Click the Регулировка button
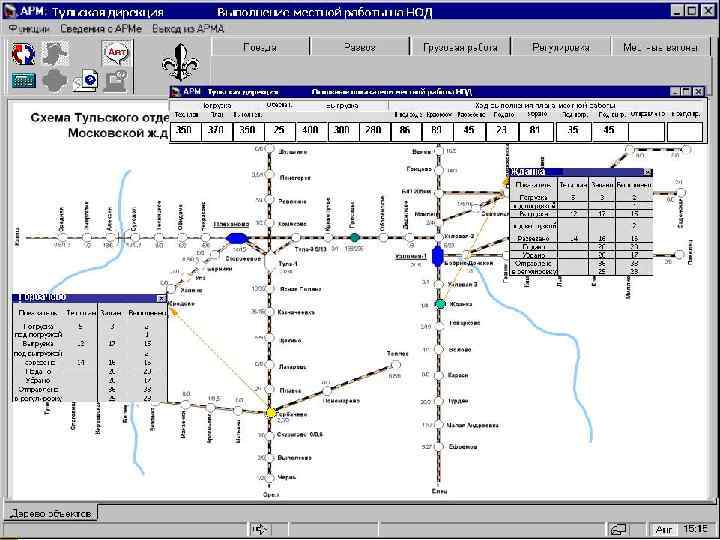Viewport: 720px width, 540px height. 561,47
